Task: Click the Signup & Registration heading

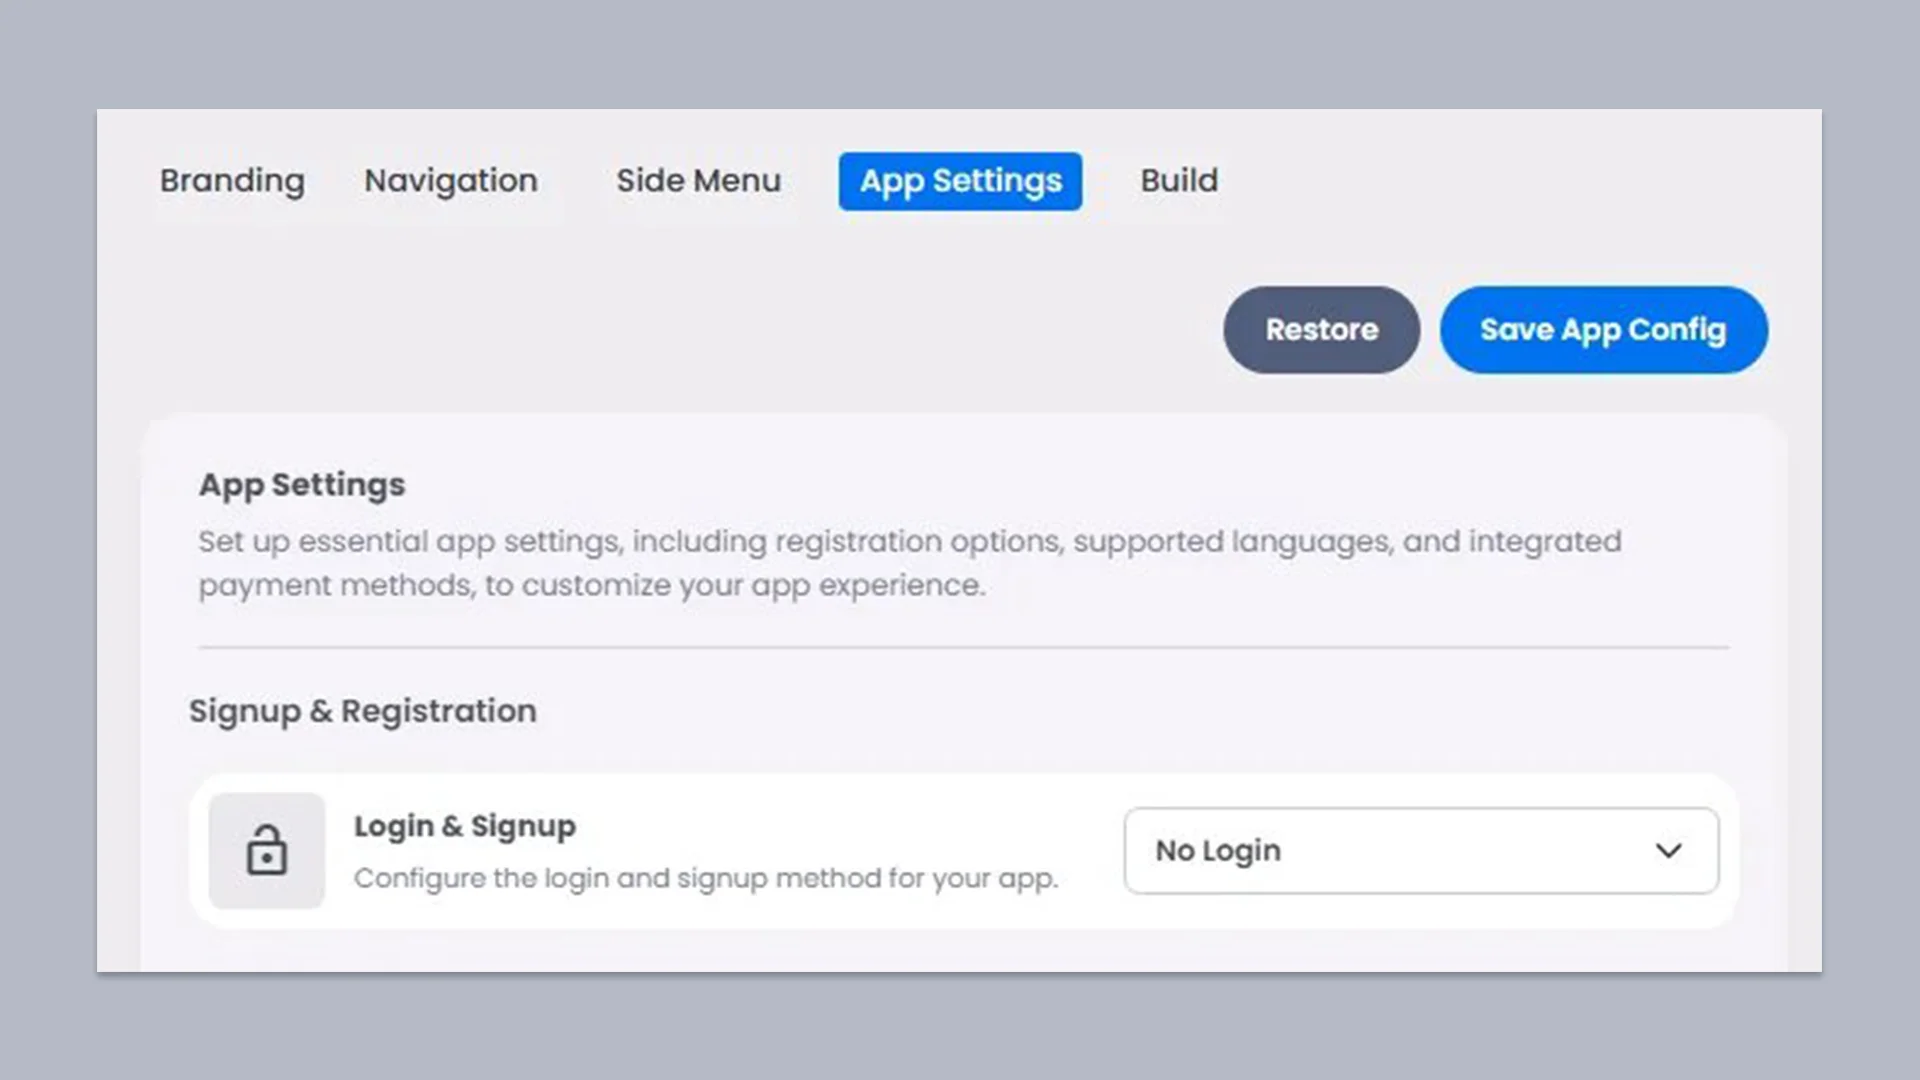Action: (x=362, y=711)
